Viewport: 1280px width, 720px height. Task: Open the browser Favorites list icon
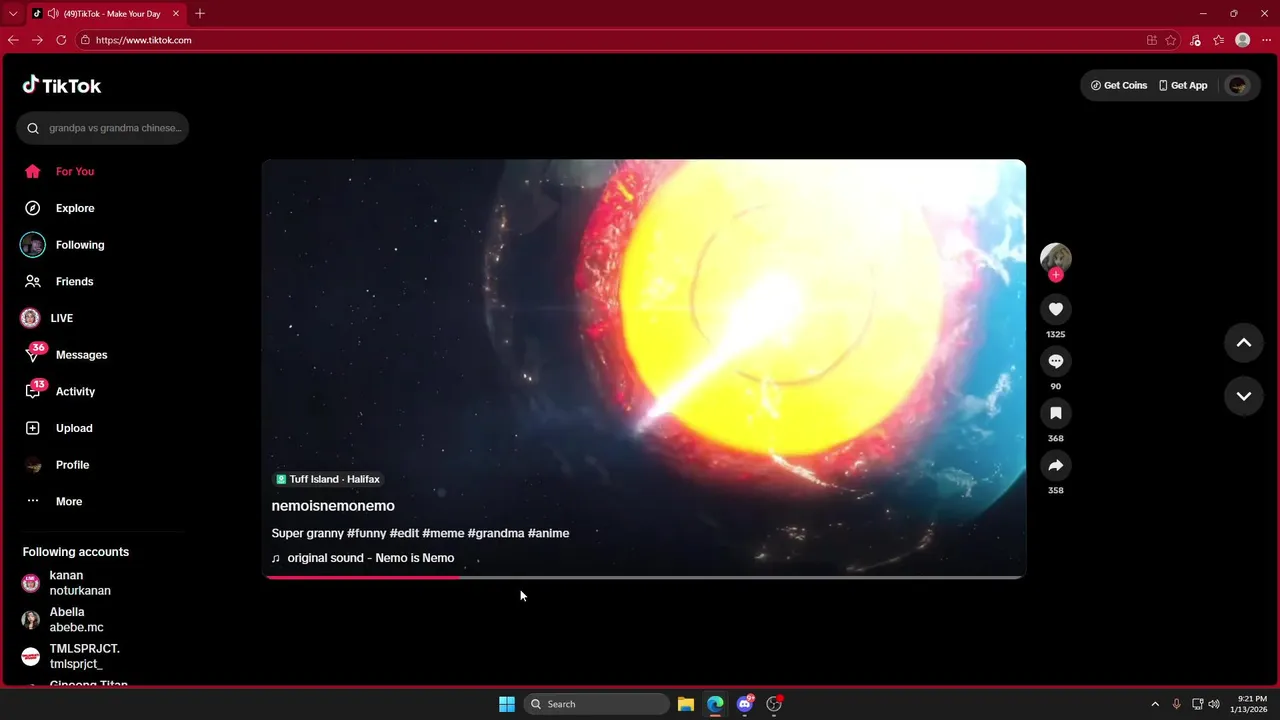(1219, 40)
